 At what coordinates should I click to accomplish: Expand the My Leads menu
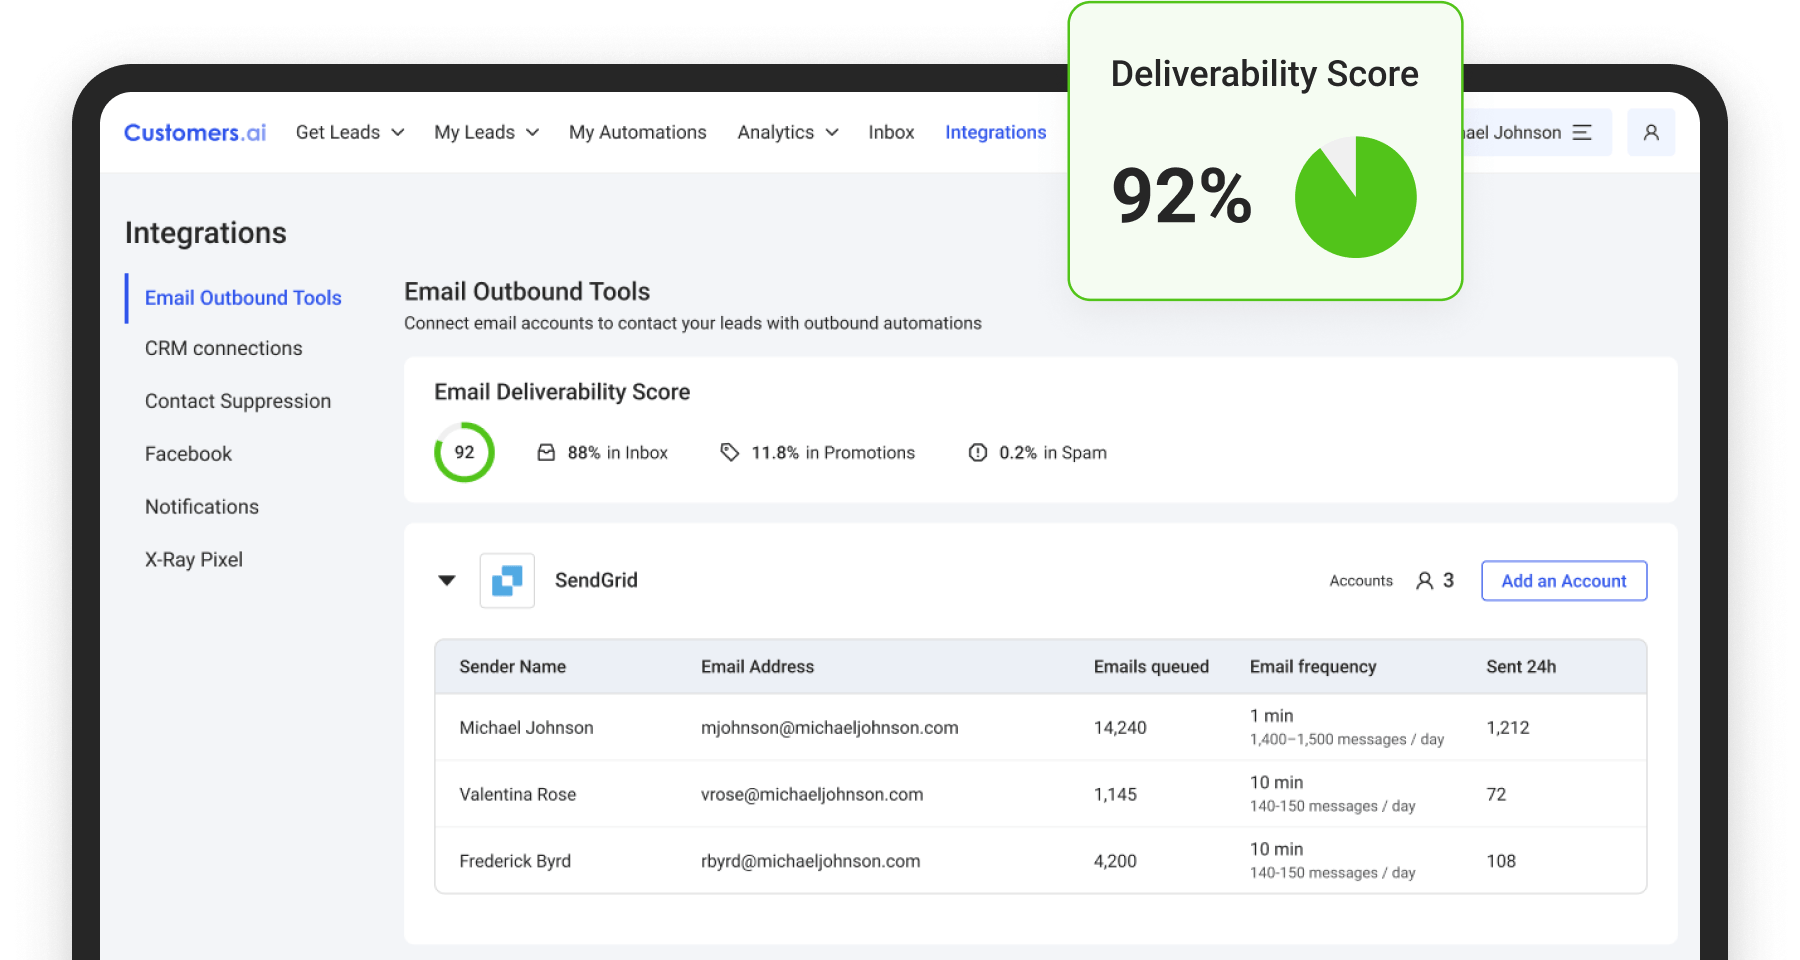(x=486, y=132)
